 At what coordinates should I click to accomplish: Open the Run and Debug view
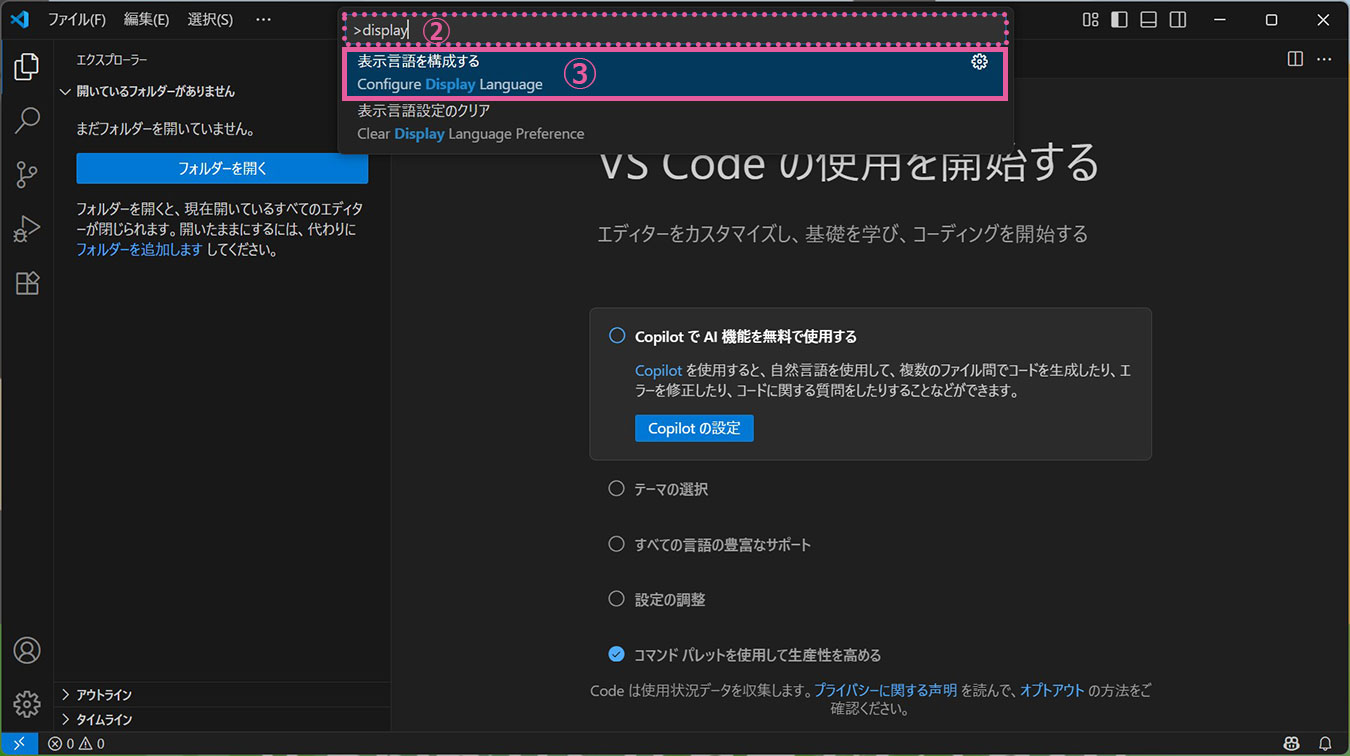click(x=27, y=229)
